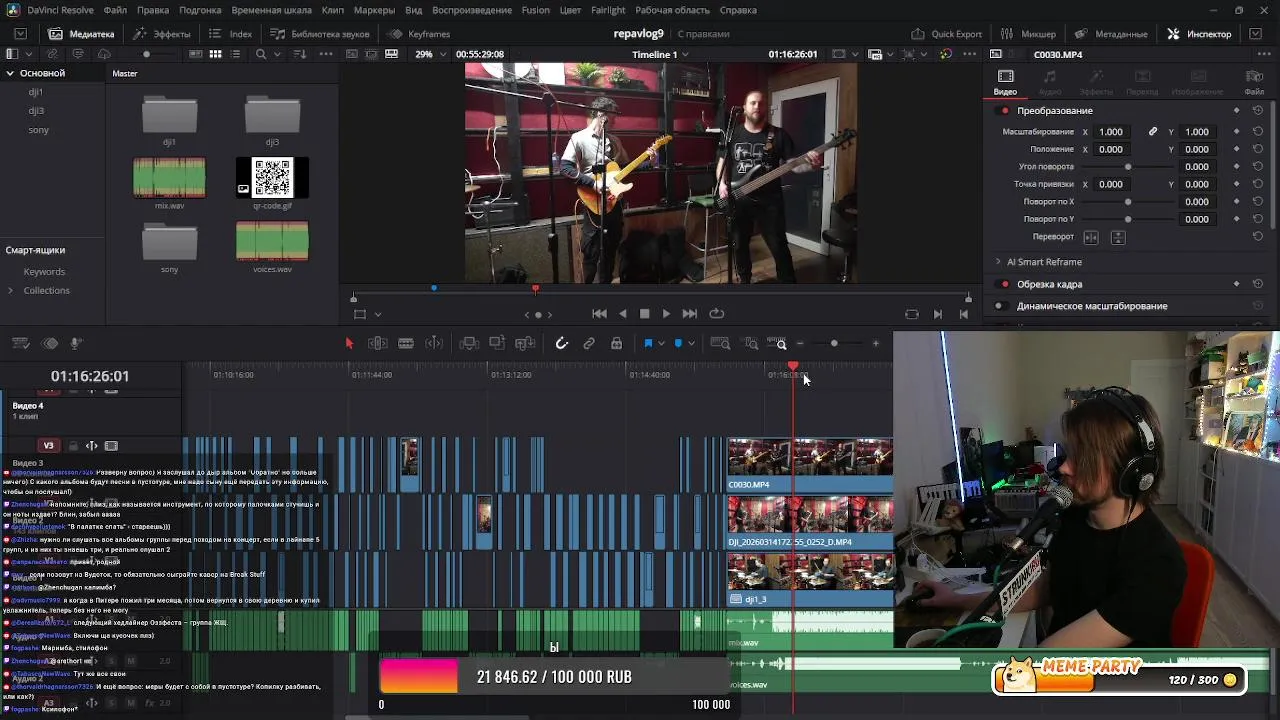
Task: Activate the Blade edit mode tool
Action: [406, 343]
